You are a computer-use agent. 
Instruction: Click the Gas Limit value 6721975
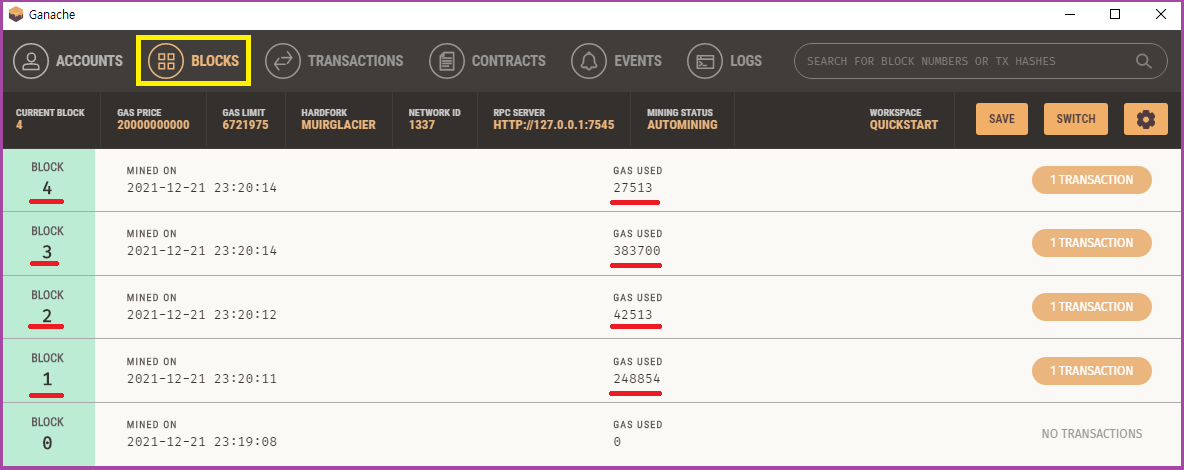click(245, 125)
